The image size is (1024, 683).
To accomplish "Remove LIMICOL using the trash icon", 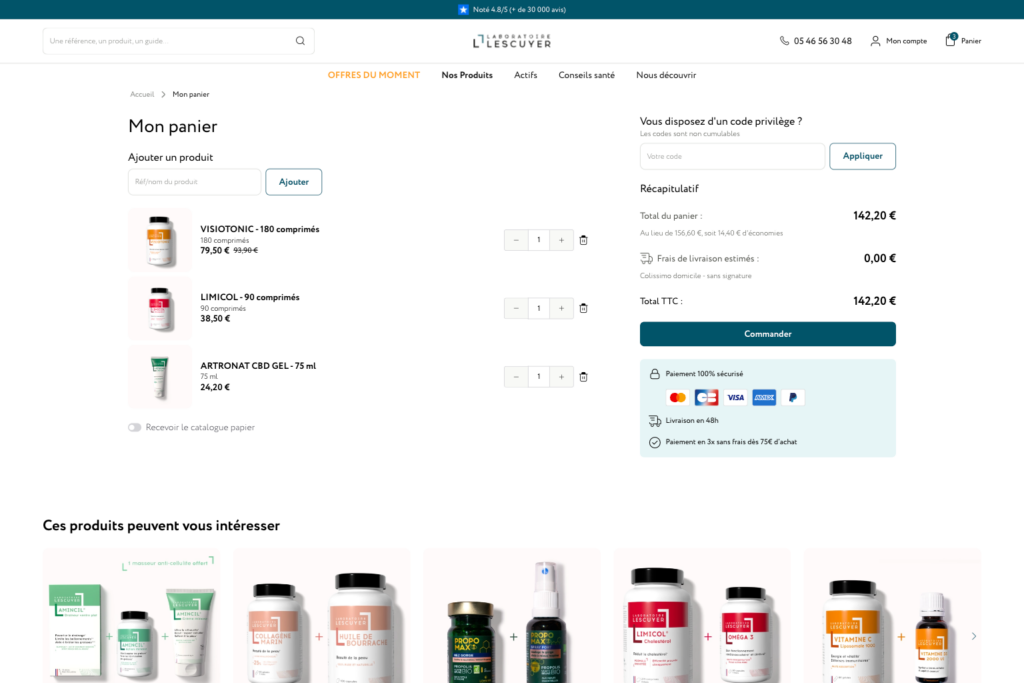I will tap(583, 308).
